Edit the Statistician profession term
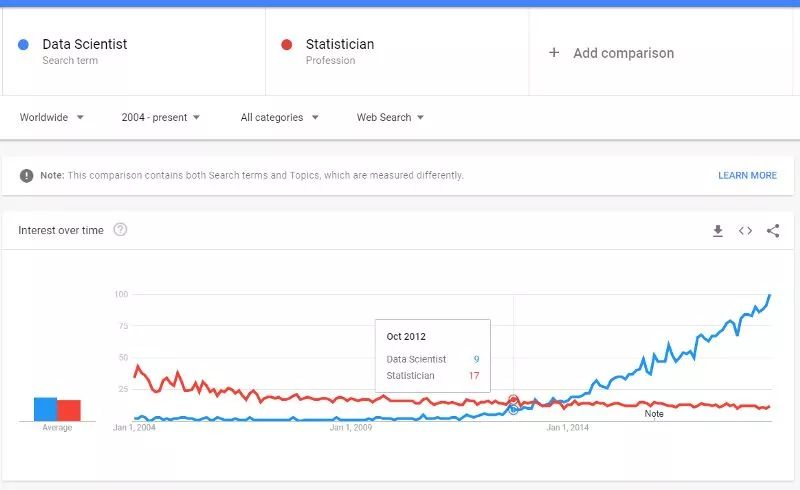This screenshot has height=490, width=800. click(x=340, y=44)
